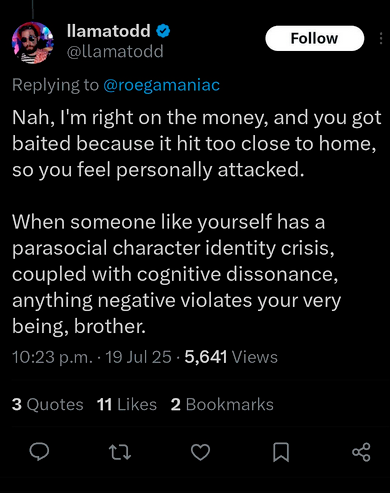This screenshot has height=493, width=390.
Task: Open the @roegamaniac mention link
Action: pyautogui.click(x=162, y=85)
